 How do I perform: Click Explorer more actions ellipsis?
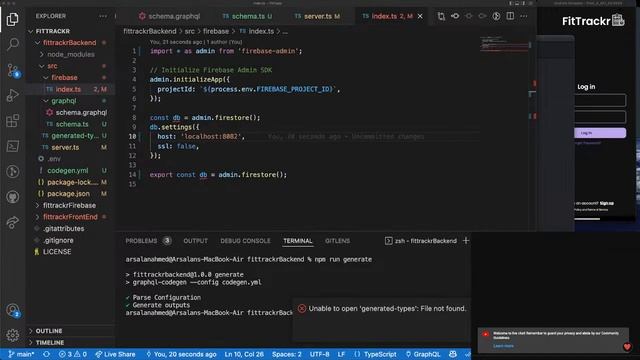(103, 16)
